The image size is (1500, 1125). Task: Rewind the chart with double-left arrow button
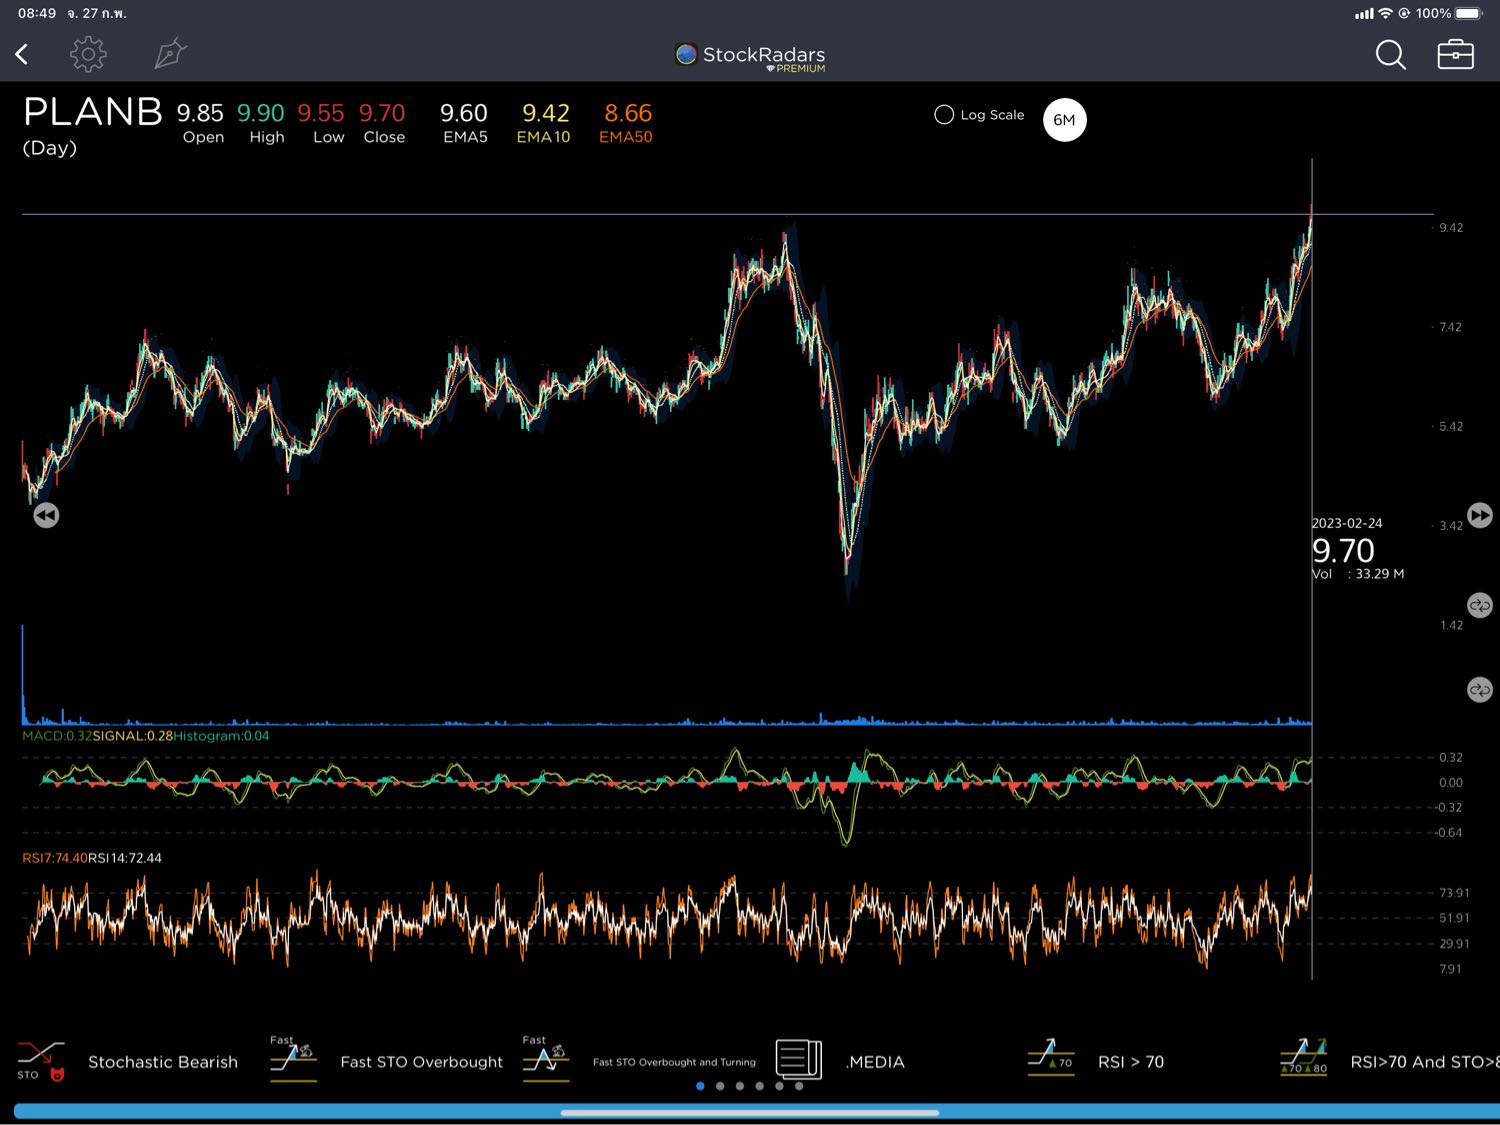pos(46,515)
